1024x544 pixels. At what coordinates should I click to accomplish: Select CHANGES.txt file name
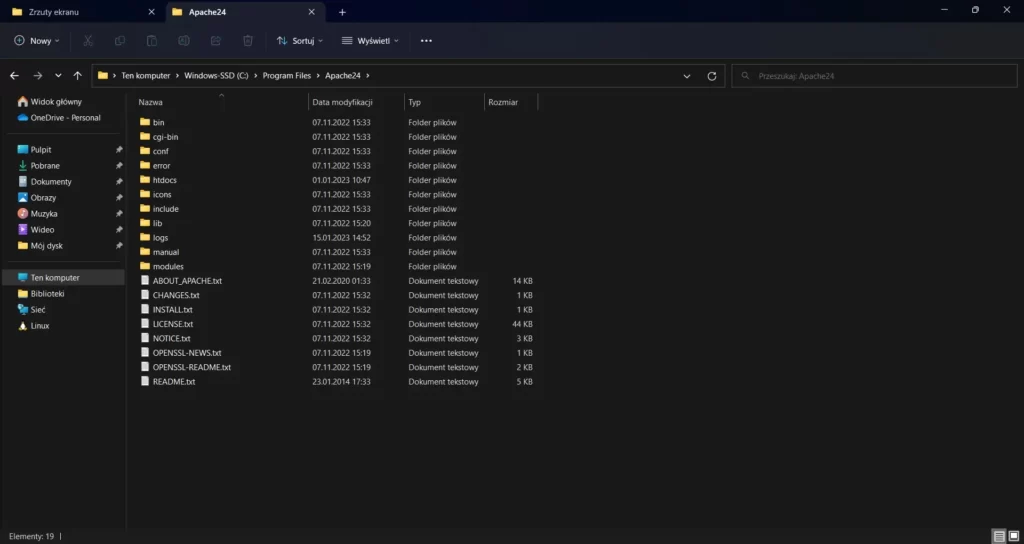[x=176, y=295]
